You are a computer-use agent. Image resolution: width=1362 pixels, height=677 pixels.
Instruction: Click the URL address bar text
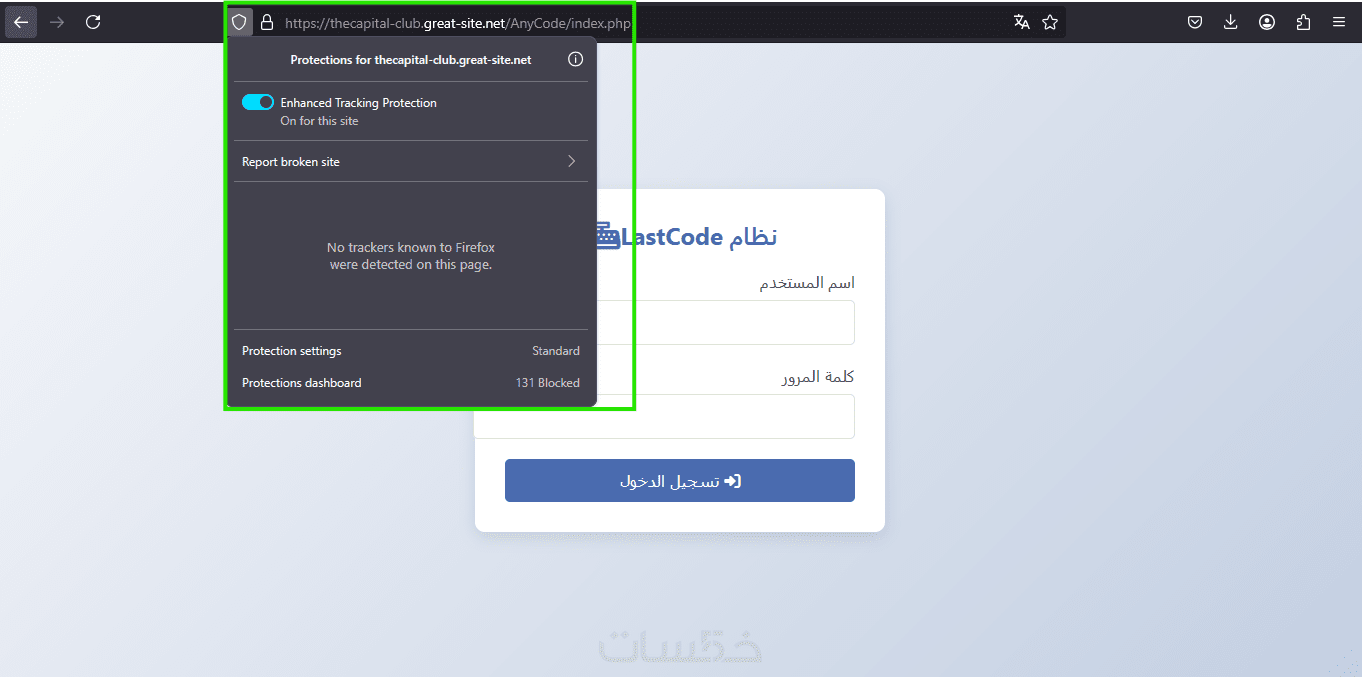click(x=458, y=23)
